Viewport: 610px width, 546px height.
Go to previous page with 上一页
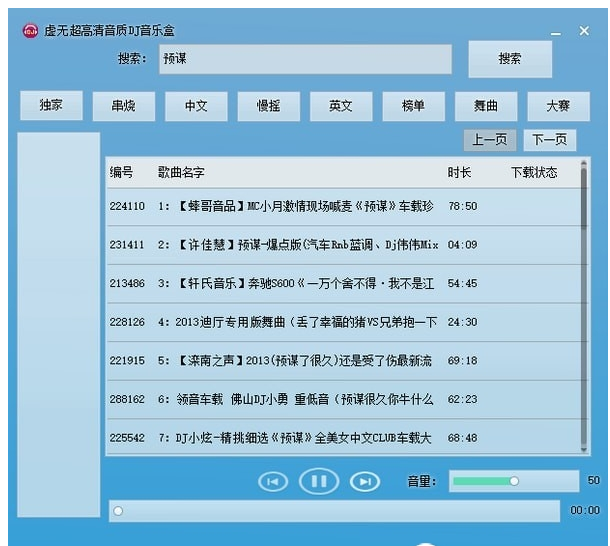tap(490, 140)
